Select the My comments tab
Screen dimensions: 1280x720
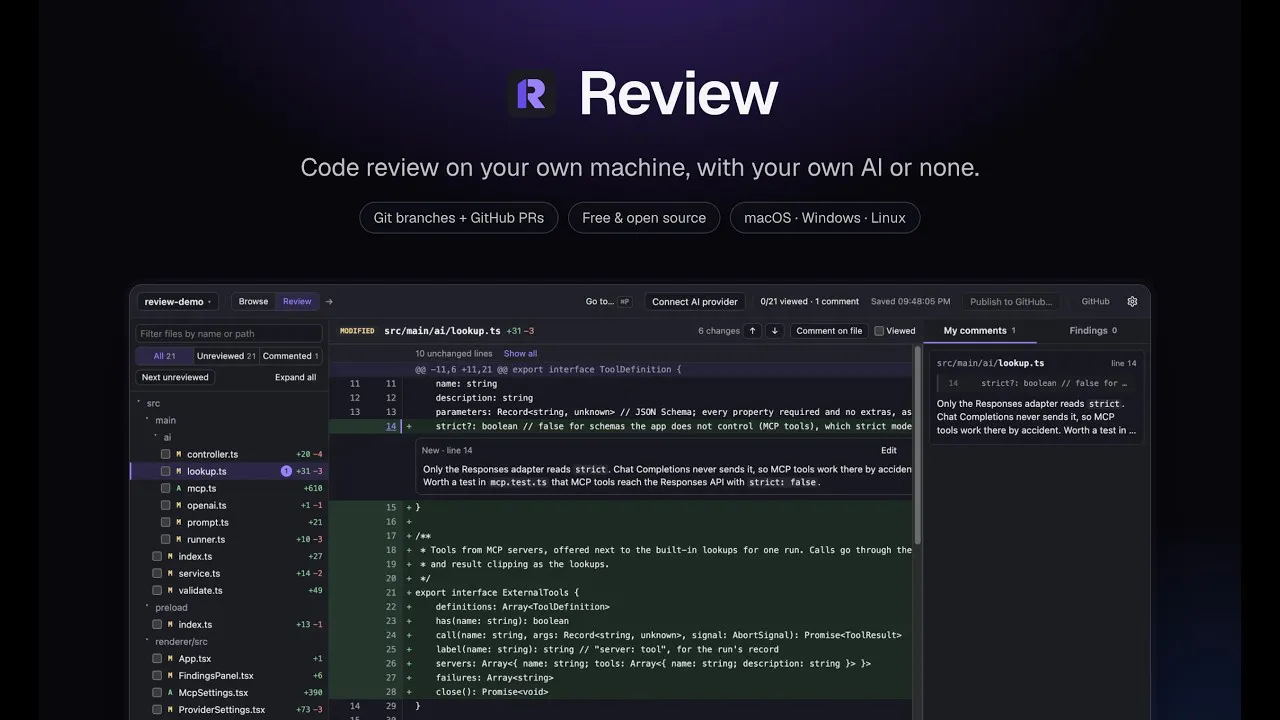980,331
